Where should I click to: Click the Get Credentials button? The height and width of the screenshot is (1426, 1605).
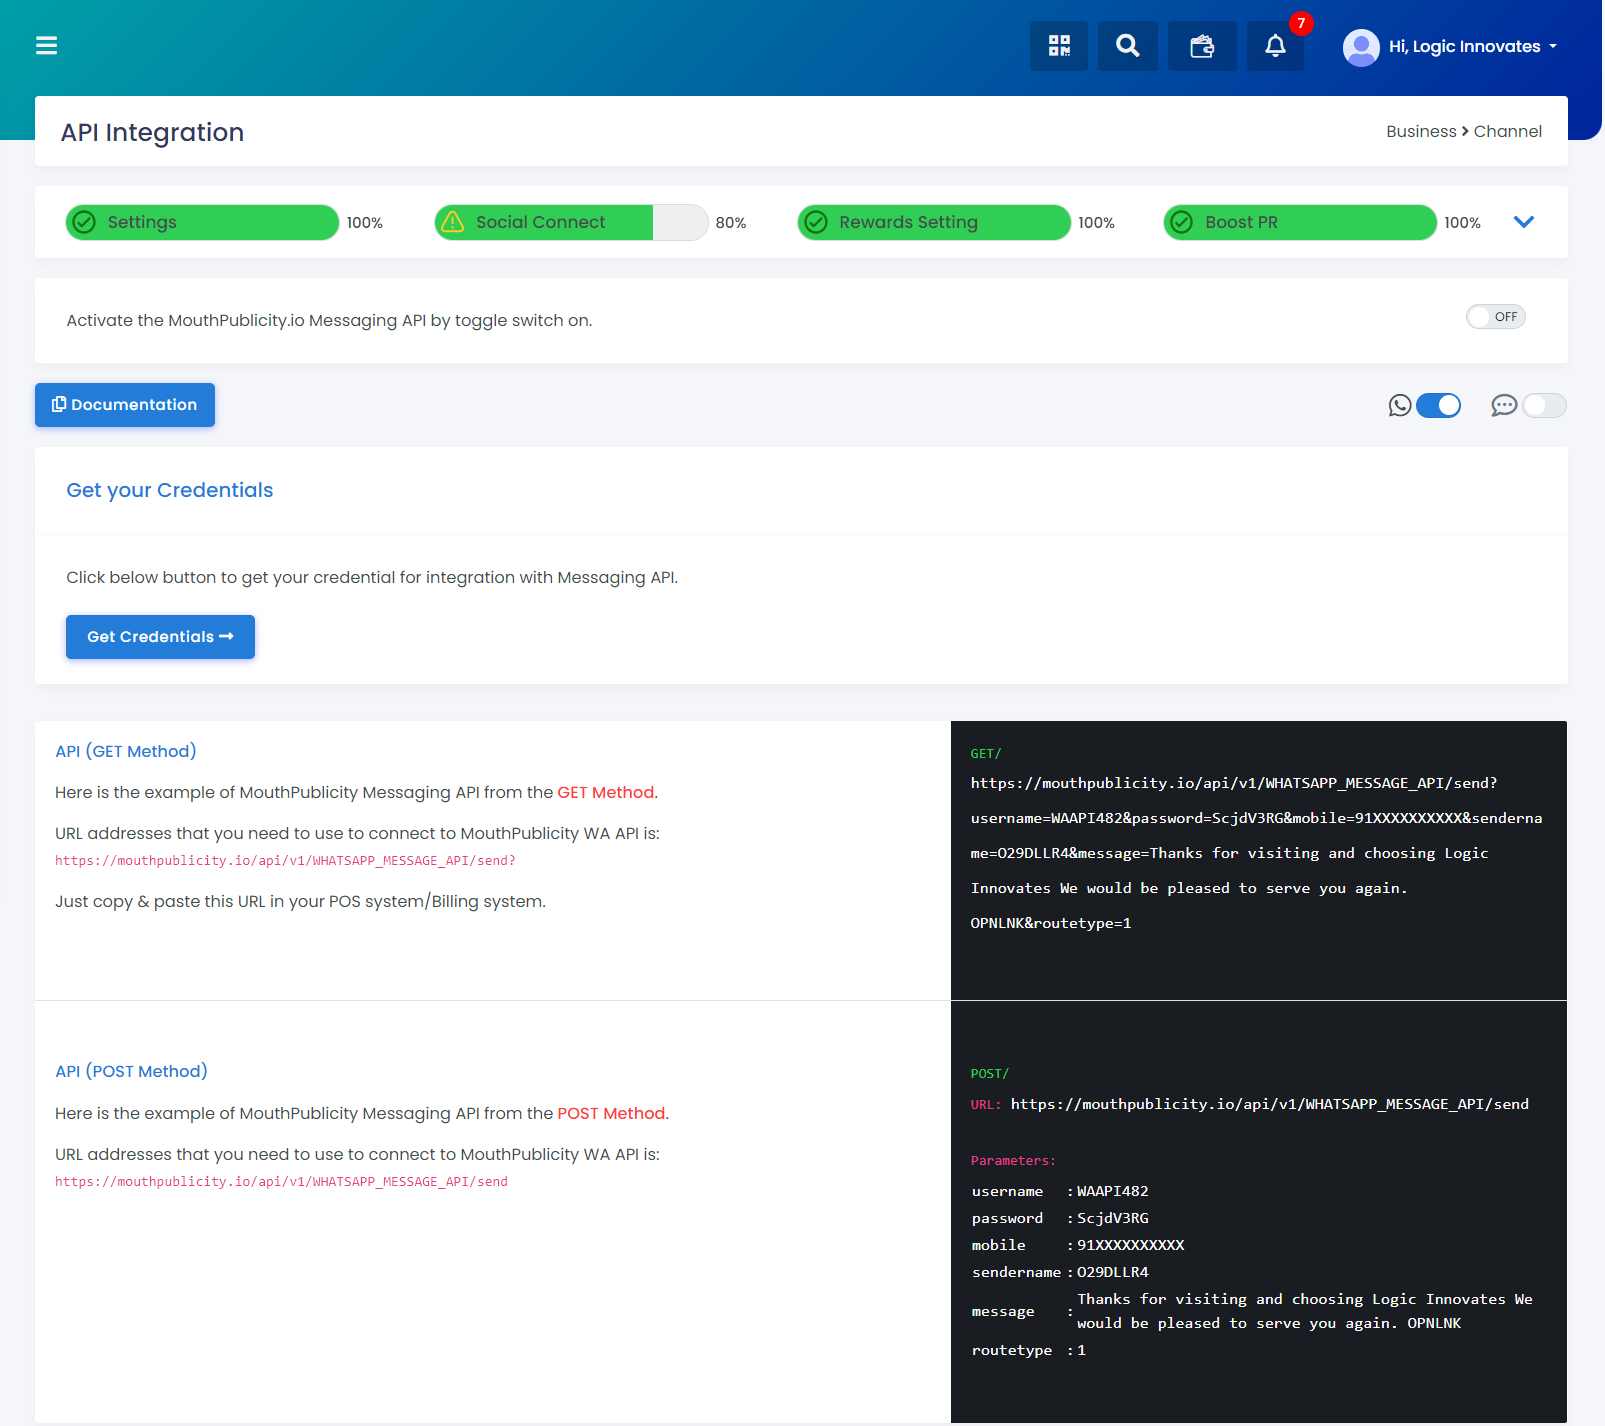point(160,637)
